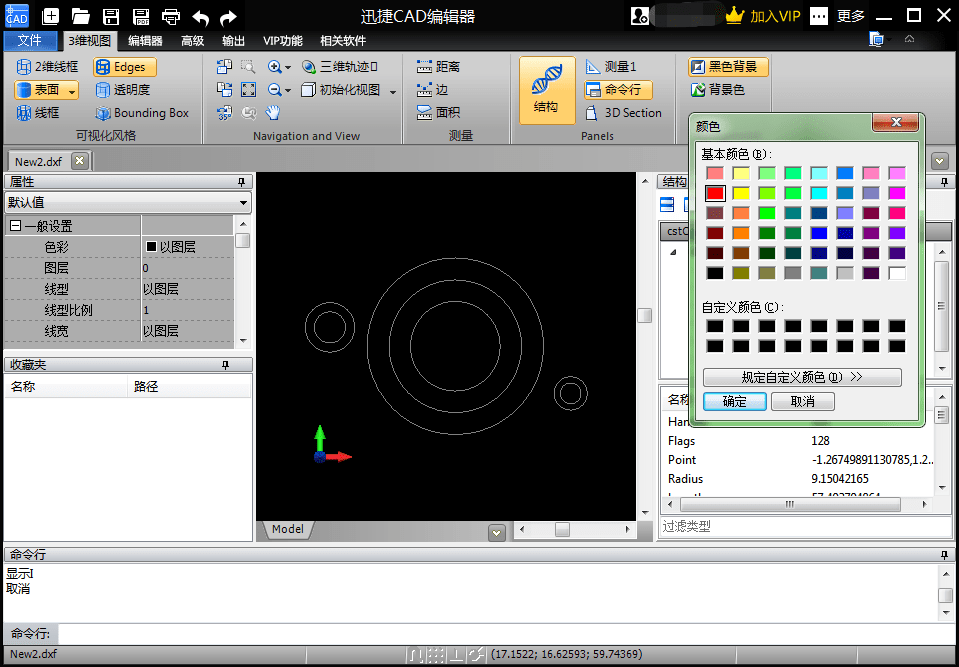This screenshot has height=667, width=959.
Task: Select the pan hand tool icon
Action: pyautogui.click(x=272, y=112)
